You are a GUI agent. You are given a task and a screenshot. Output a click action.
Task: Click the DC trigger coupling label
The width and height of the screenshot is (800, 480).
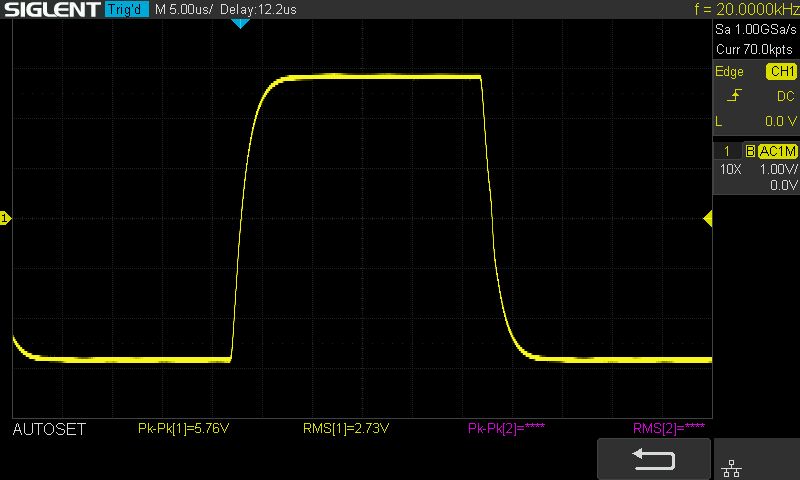coord(786,96)
